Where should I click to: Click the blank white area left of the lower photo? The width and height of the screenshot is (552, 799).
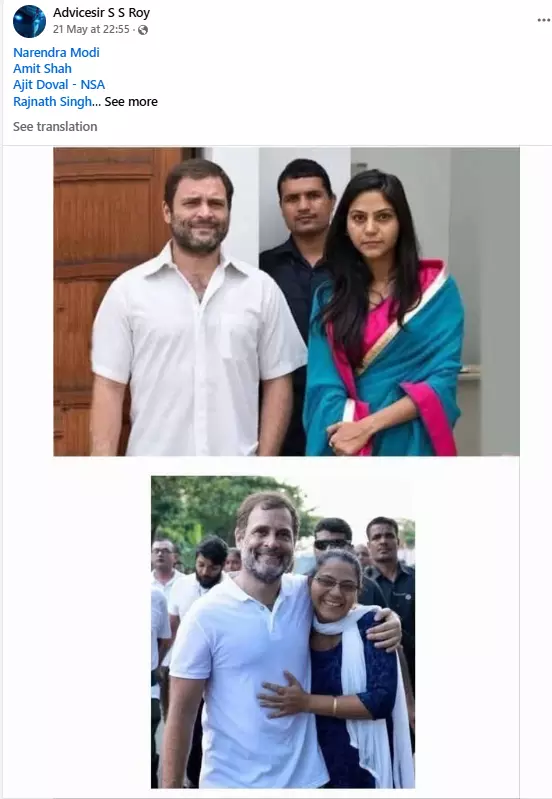tap(102, 632)
